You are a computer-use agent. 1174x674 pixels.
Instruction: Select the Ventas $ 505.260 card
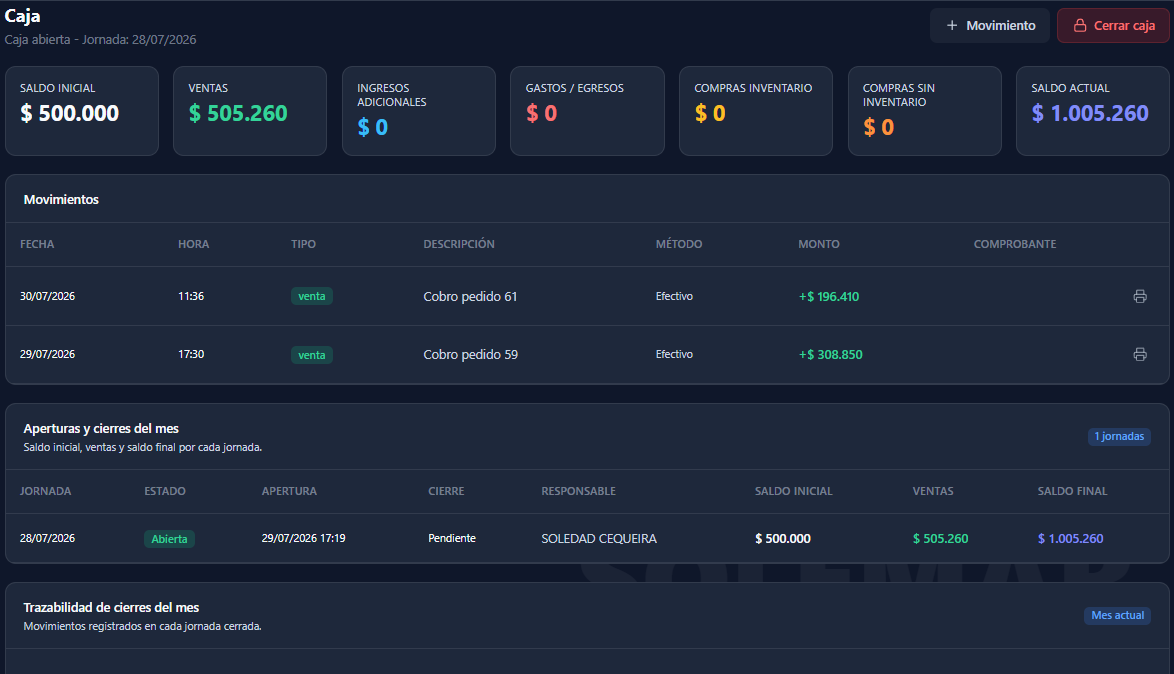250,111
